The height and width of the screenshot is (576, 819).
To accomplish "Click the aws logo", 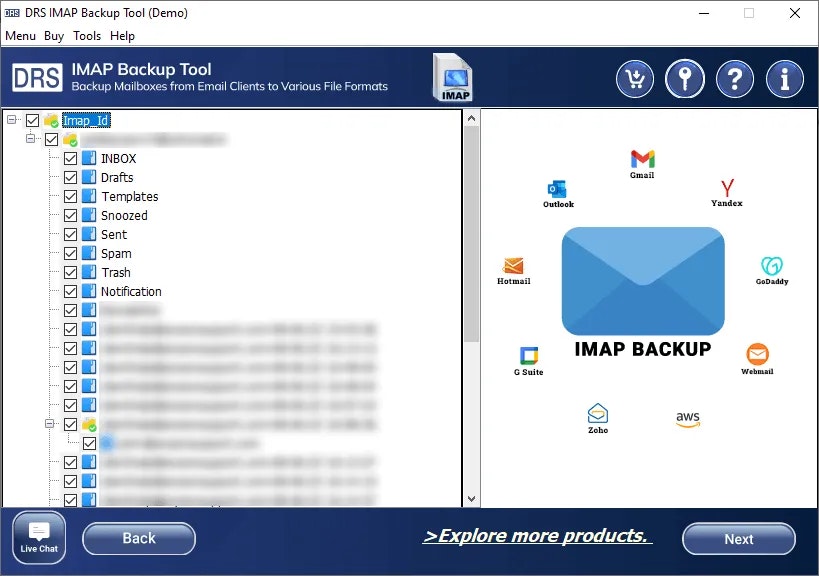I will [x=687, y=419].
